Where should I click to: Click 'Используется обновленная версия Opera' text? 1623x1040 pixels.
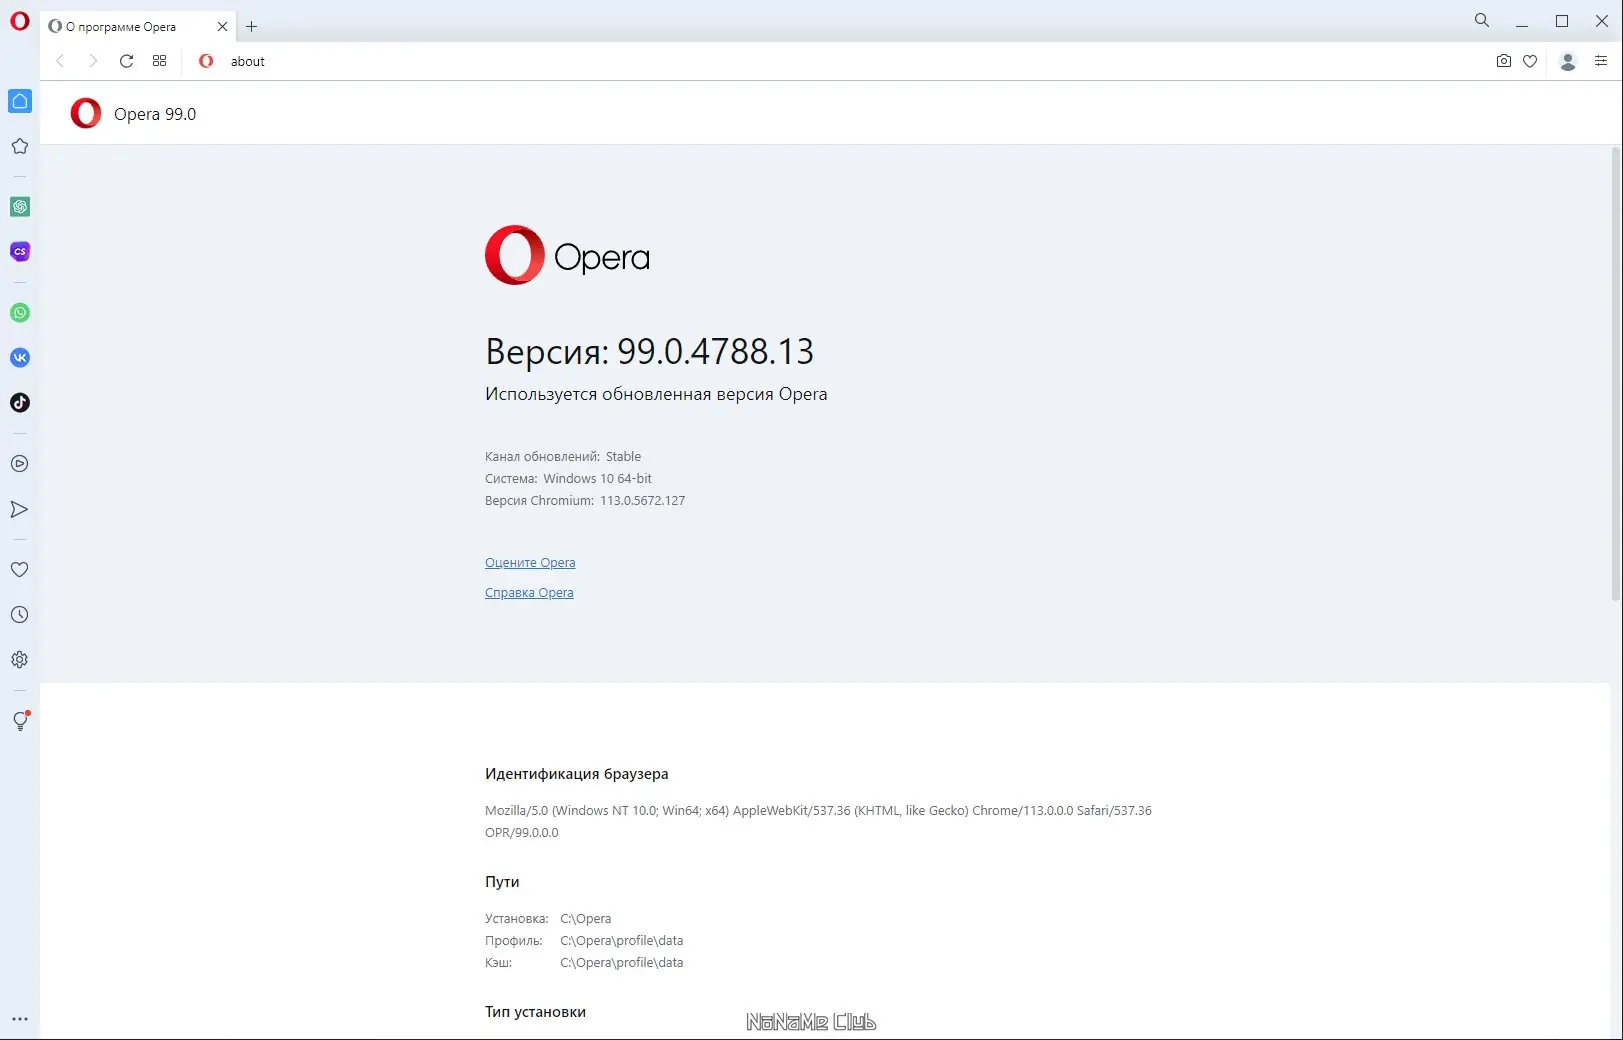[656, 394]
